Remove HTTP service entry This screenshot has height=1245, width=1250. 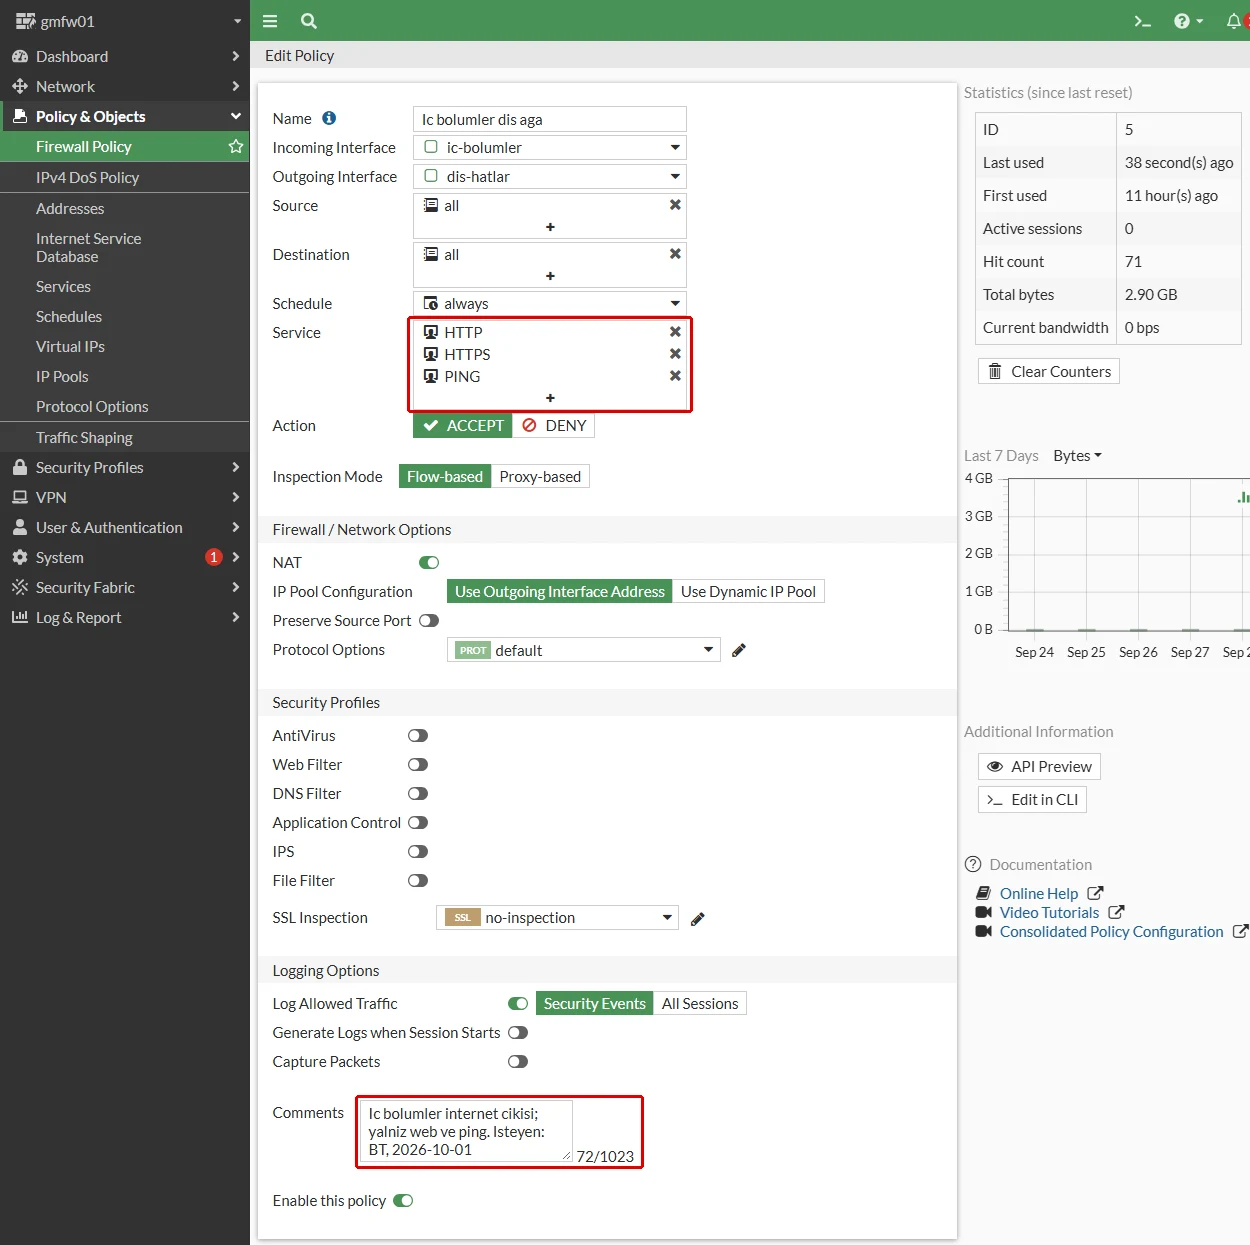(x=675, y=332)
